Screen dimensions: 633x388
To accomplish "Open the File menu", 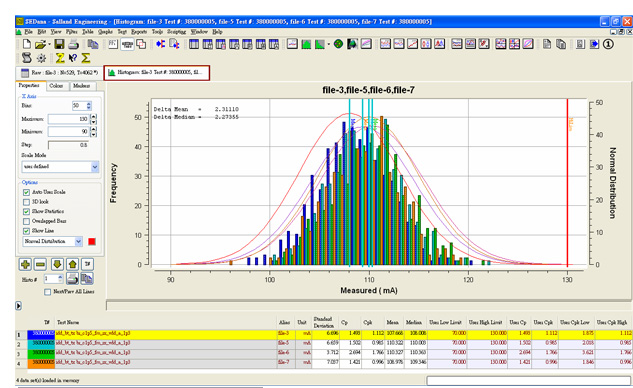I will click(x=28, y=31).
